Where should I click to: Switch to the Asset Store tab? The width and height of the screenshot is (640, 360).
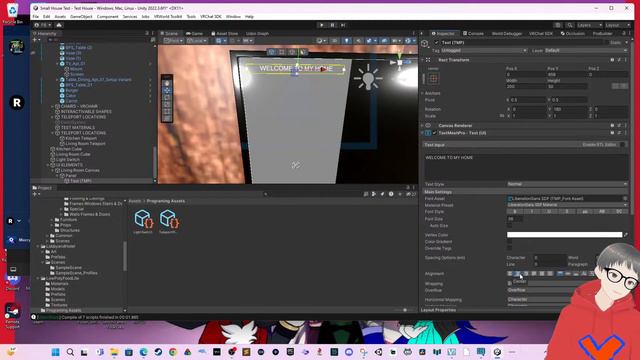click(x=224, y=33)
